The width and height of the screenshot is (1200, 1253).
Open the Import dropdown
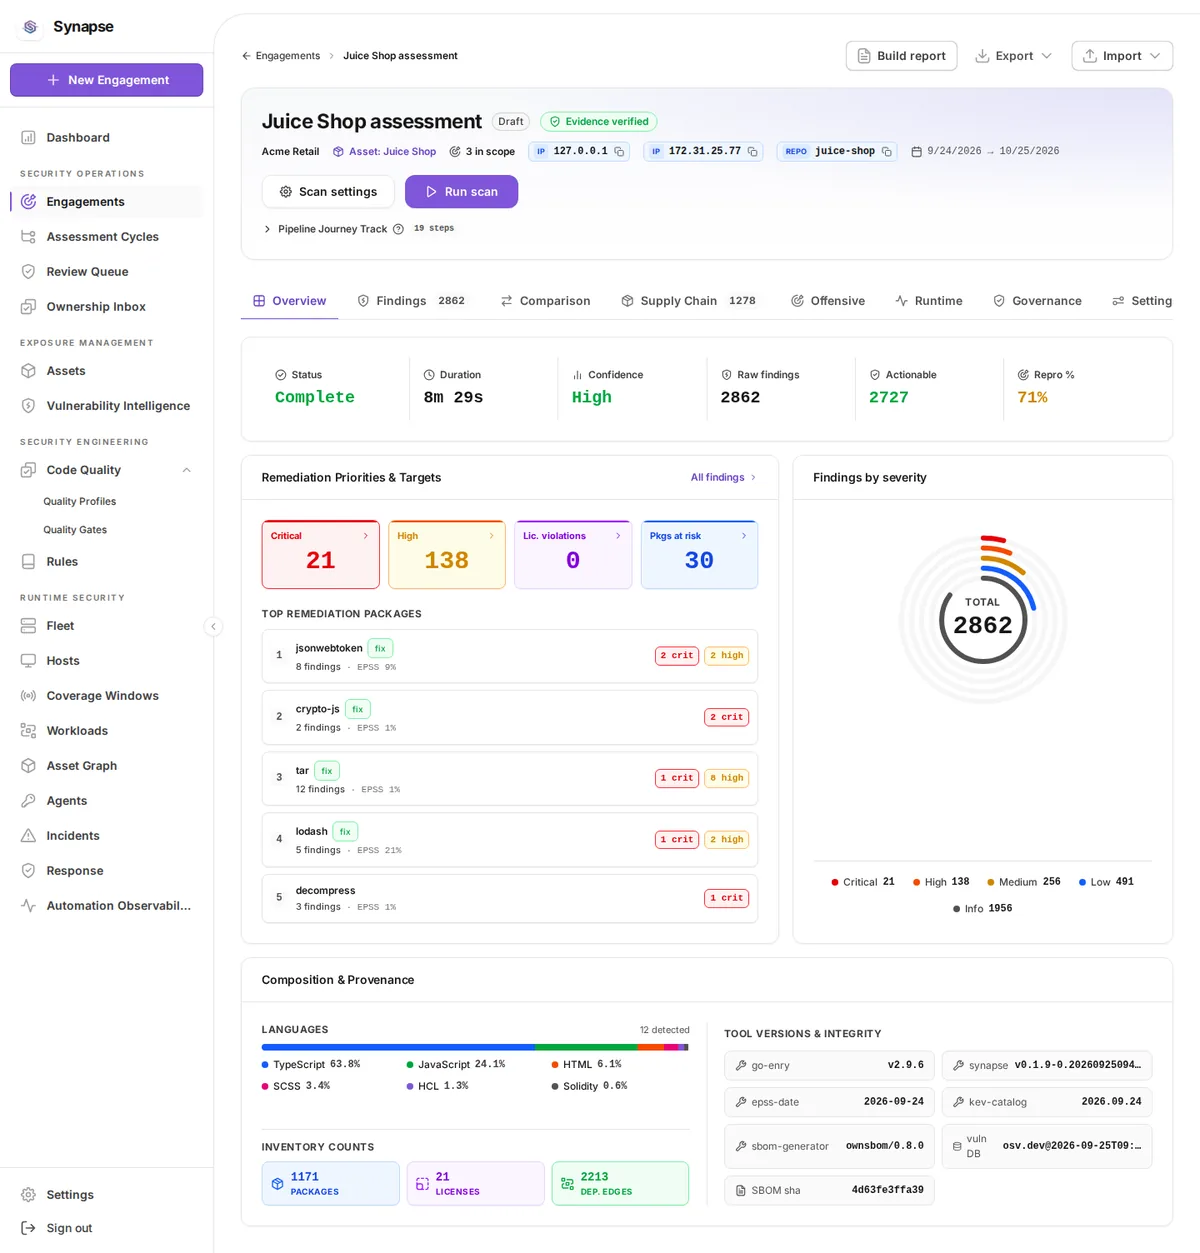pos(1122,56)
